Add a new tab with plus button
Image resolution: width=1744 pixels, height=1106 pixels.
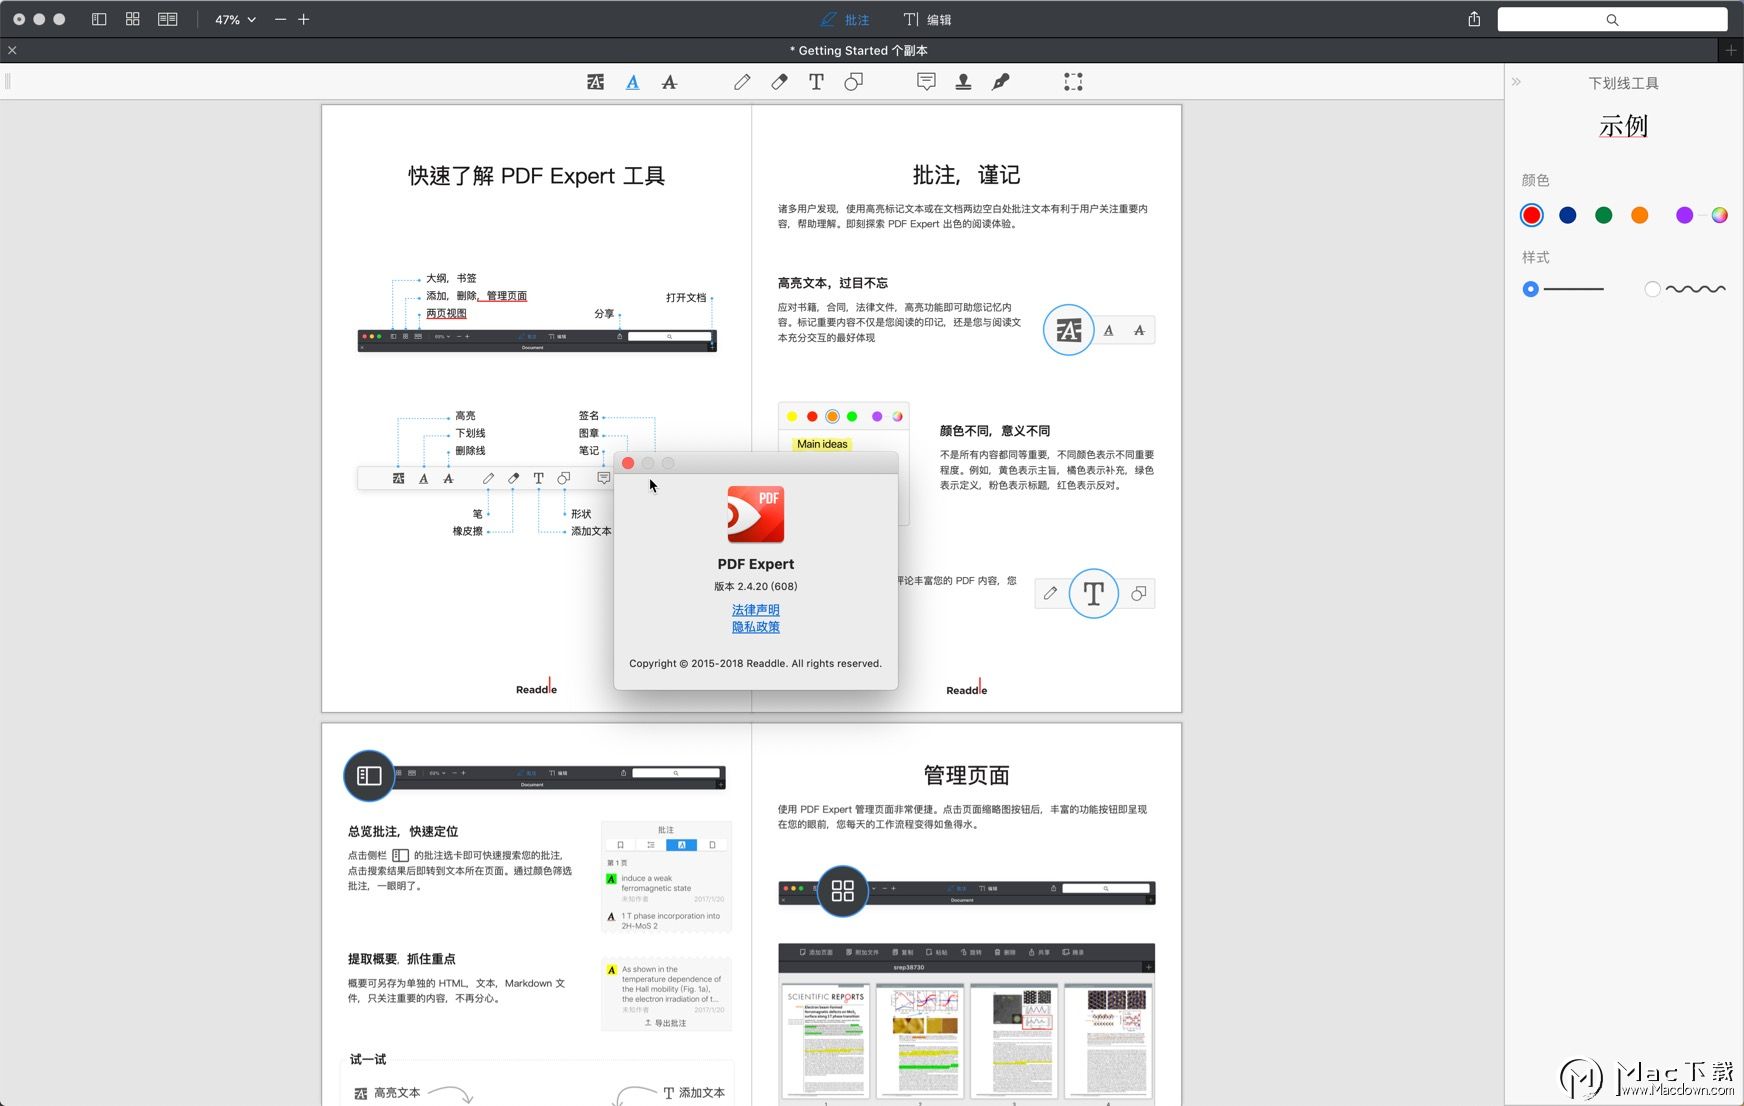[x=1731, y=50]
